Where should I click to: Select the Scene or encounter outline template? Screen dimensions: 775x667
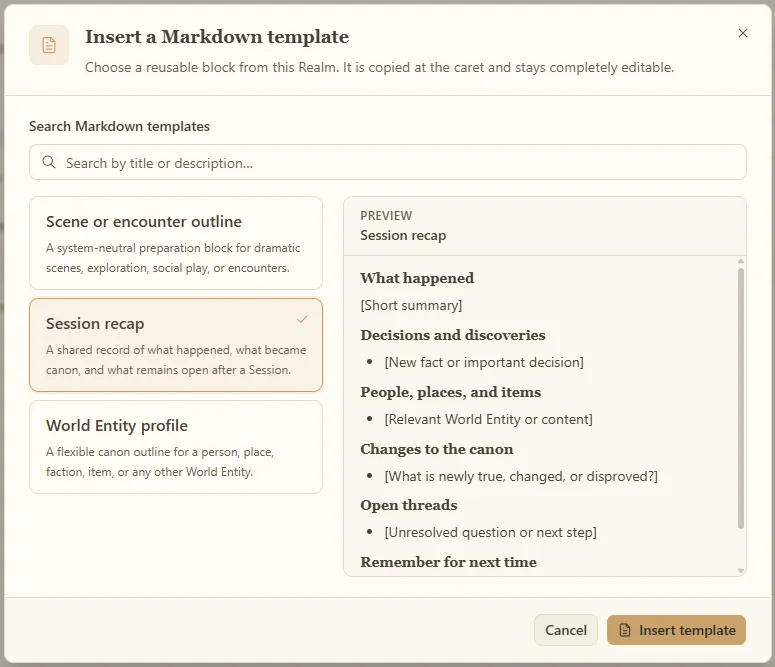pos(176,243)
